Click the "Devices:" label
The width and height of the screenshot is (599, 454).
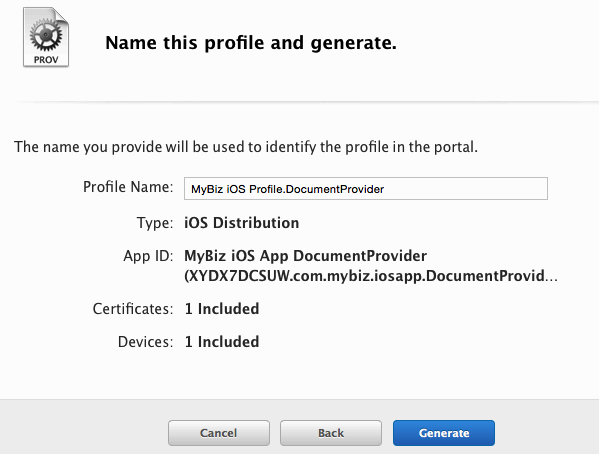[x=146, y=342]
